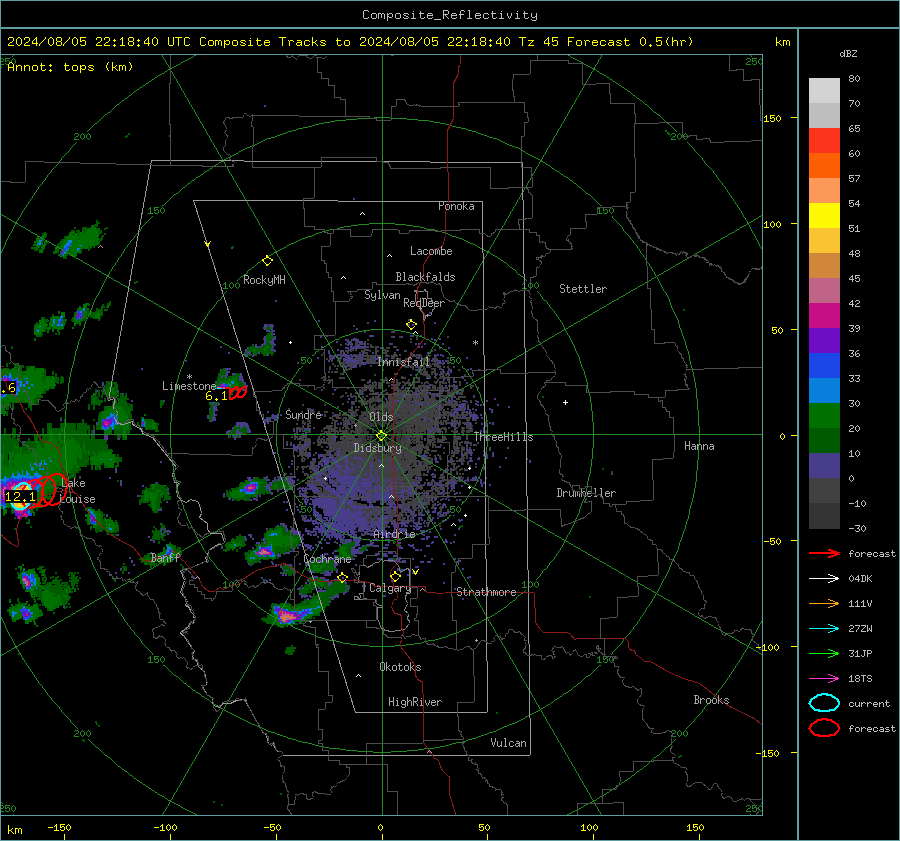Click the red storm track ellipses near Lake Louise
The height and width of the screenshot is (841, 900).
click(49, 489)
